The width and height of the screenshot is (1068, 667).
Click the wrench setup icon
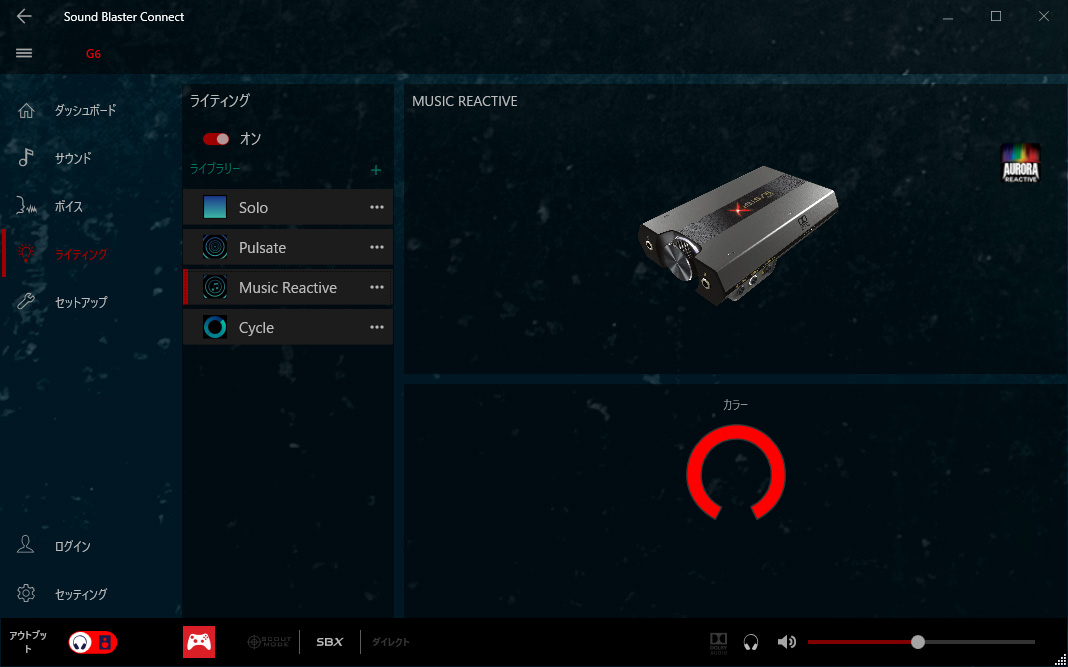(26, 301)
